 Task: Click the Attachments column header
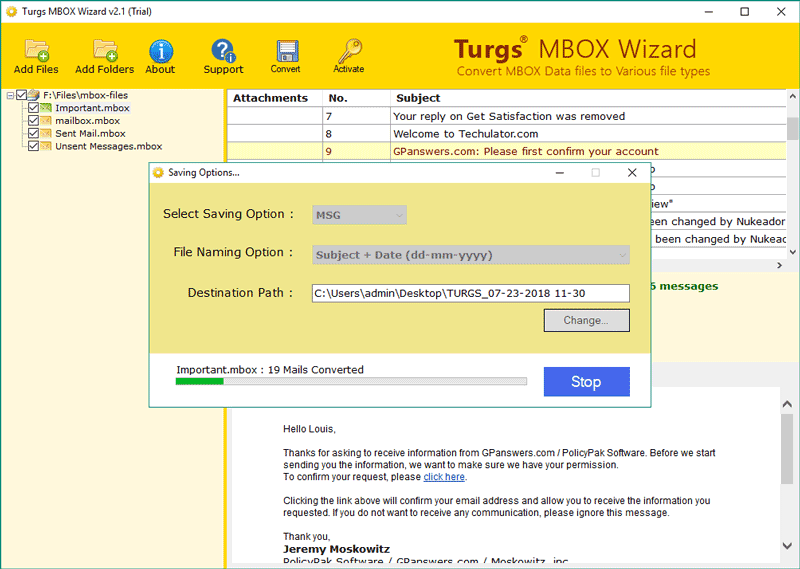point(274,98)
